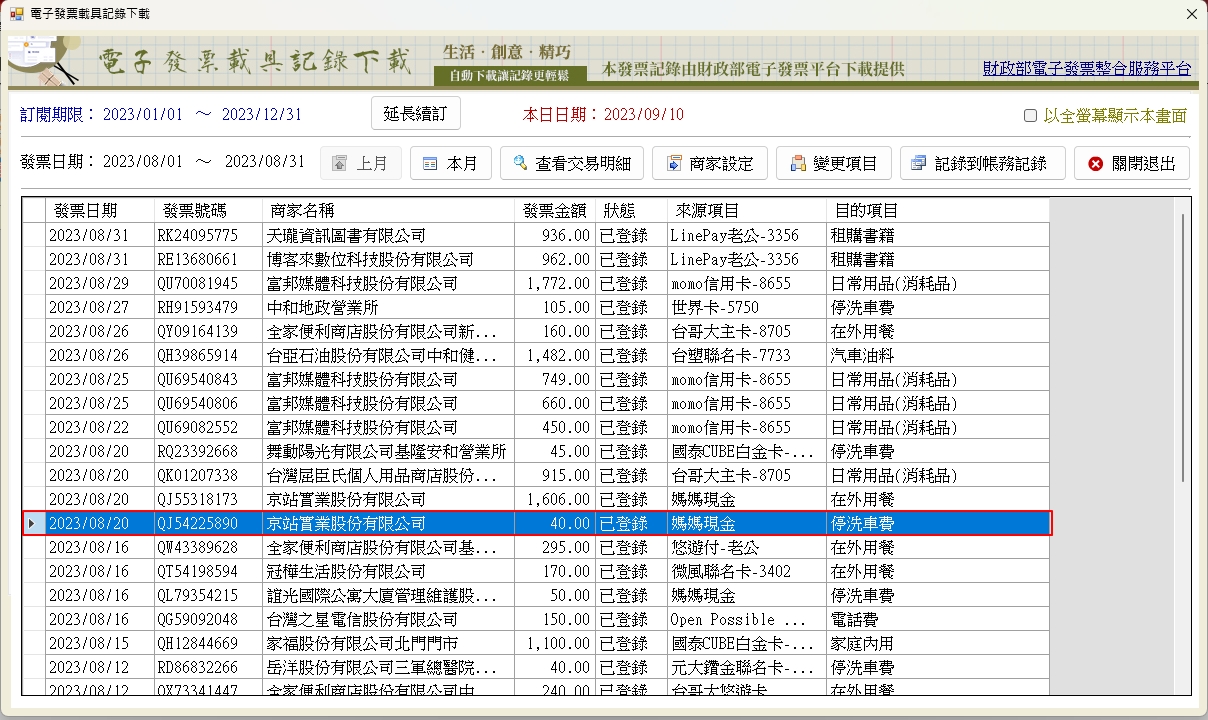The image size is (1208, 720).
Task: Click the 發票日期 column header
Action: point(100,210)
